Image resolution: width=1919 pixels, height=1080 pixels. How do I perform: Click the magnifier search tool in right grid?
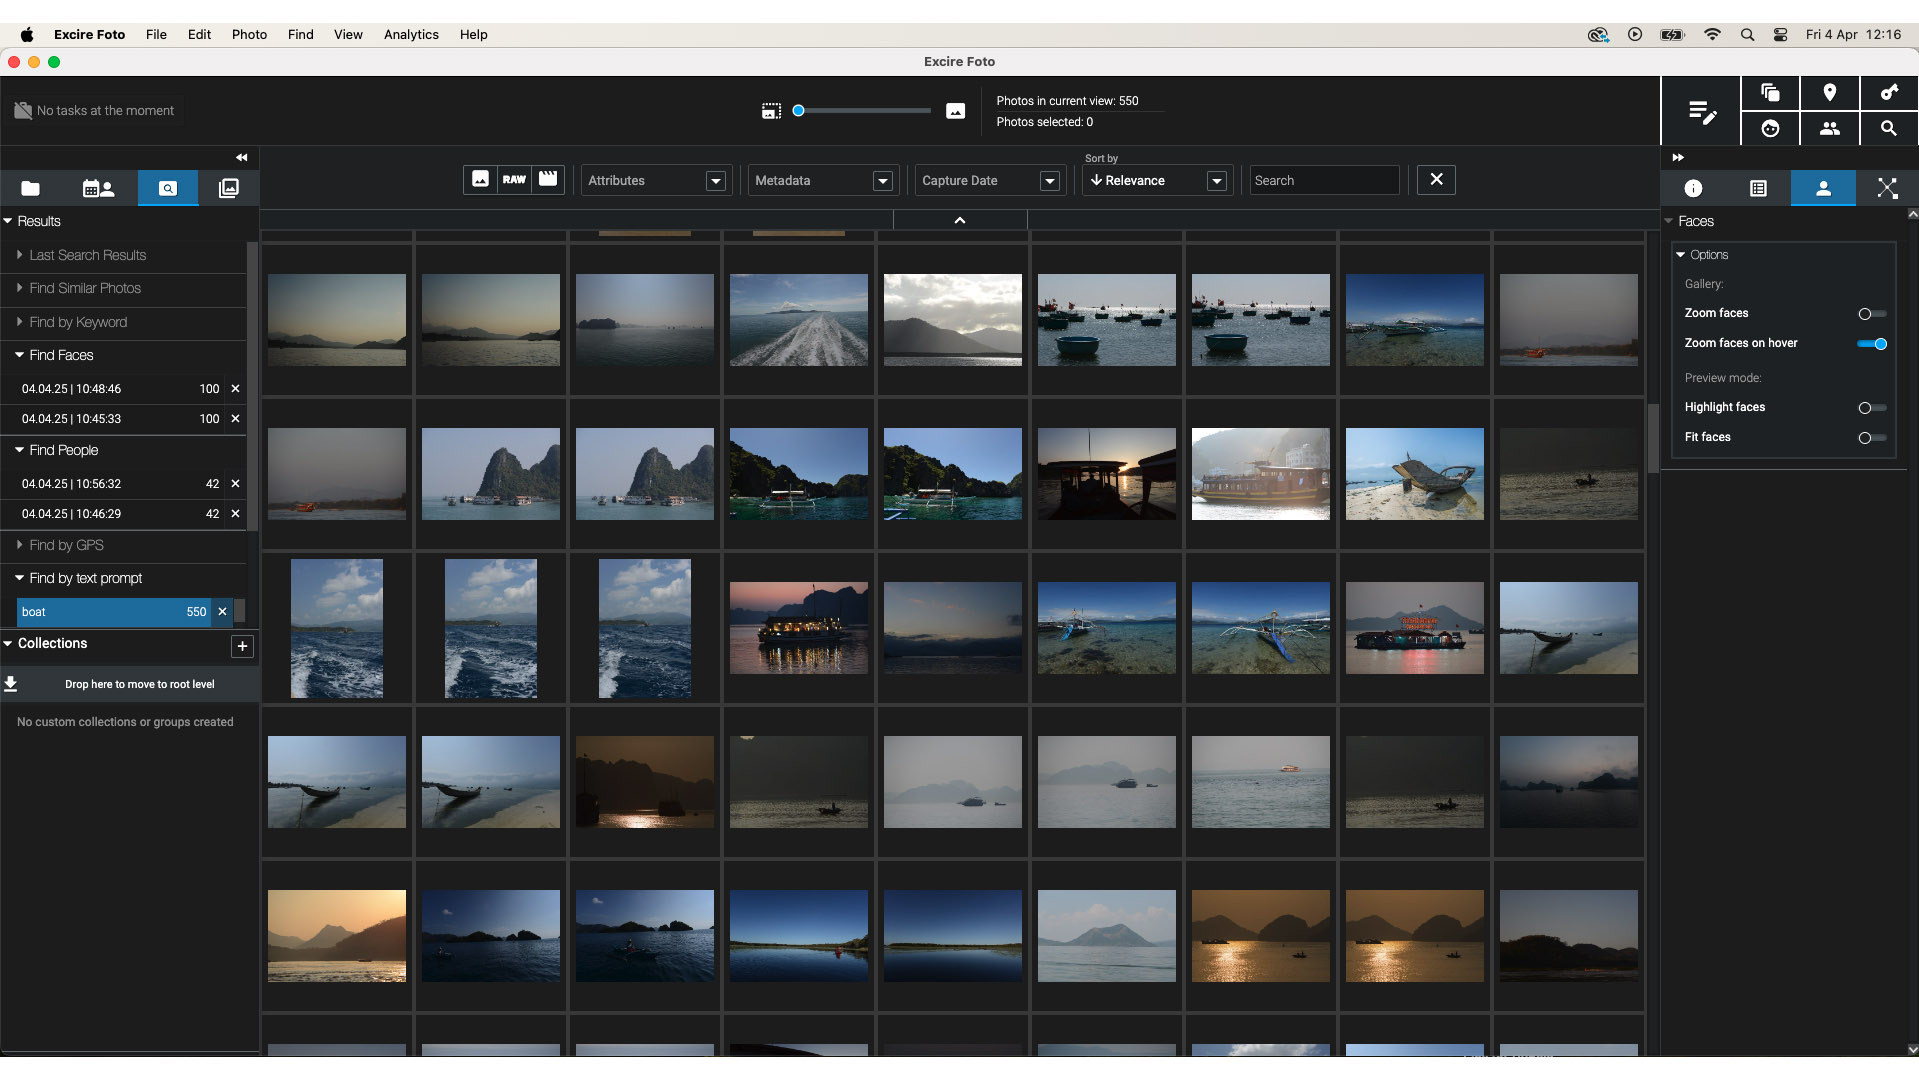(1888, 128)
